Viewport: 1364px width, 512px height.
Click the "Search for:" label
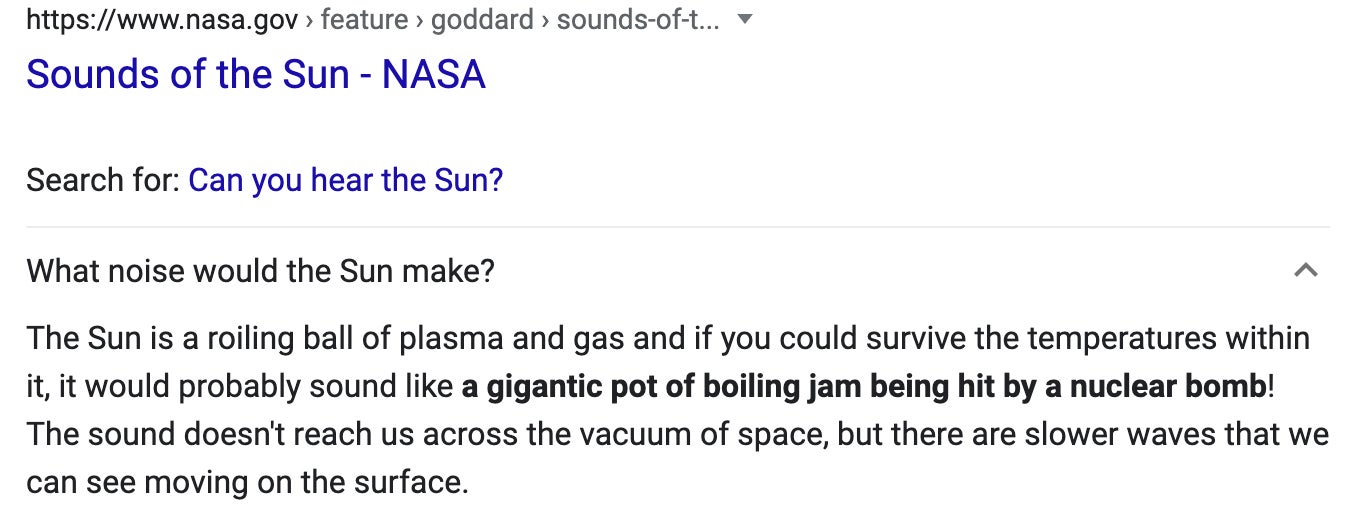102,180
